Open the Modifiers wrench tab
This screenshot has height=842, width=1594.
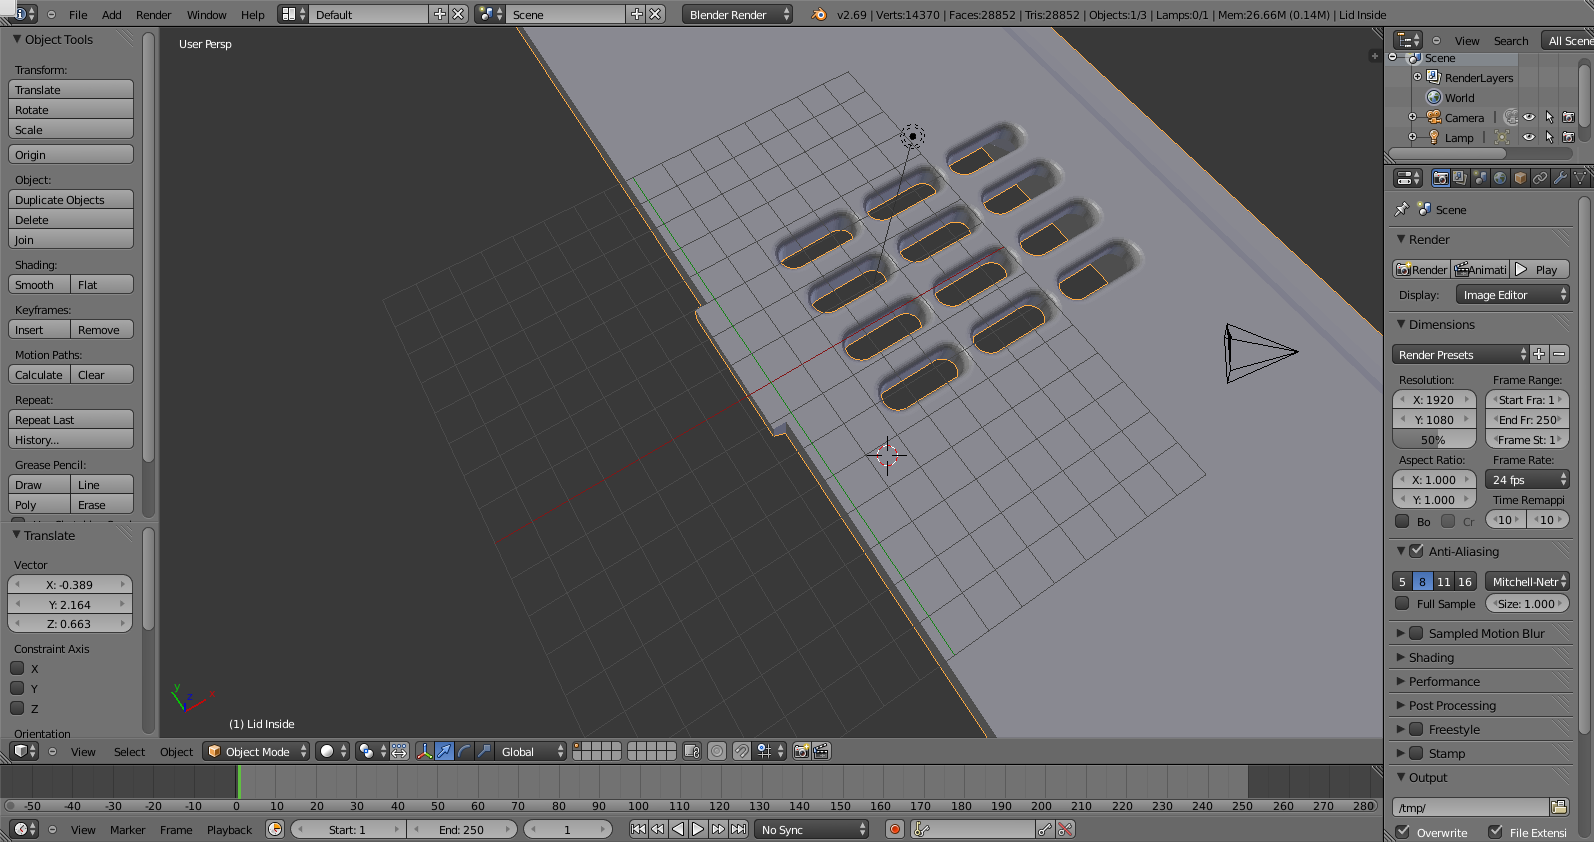coord(1560,178)
